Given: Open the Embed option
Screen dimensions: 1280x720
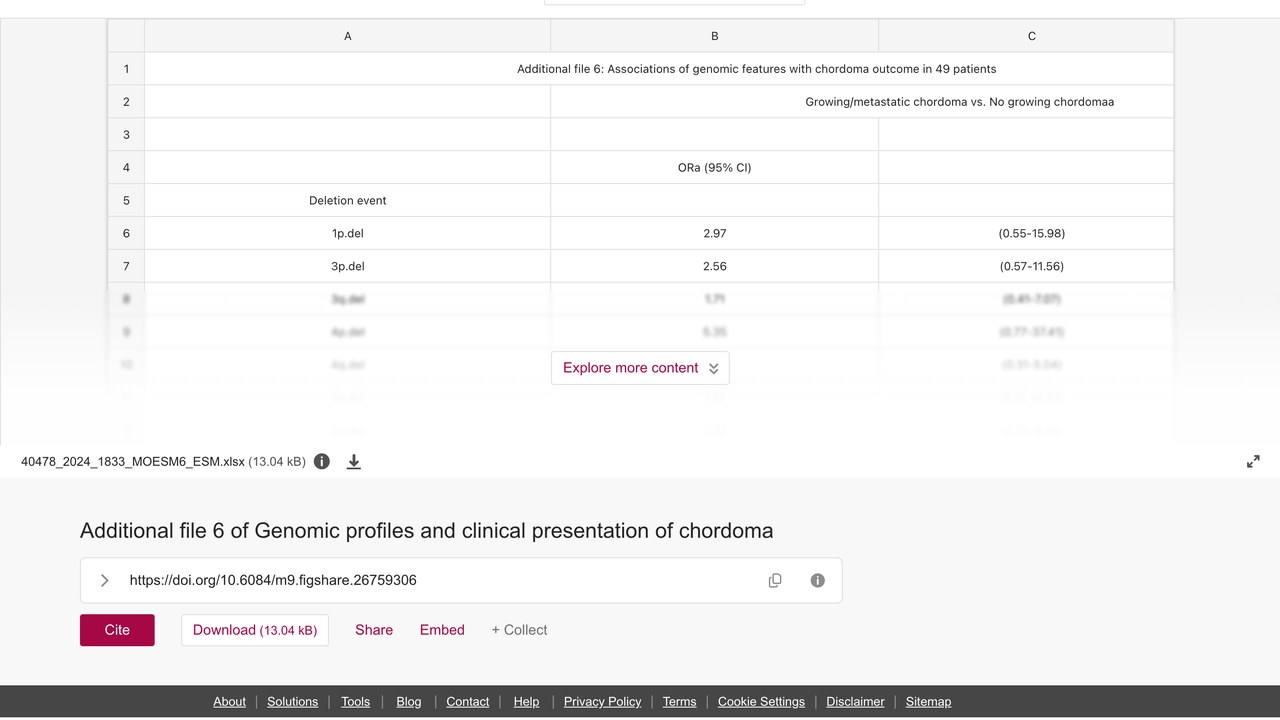Looking at the screenshot, I should coord(442,630).
